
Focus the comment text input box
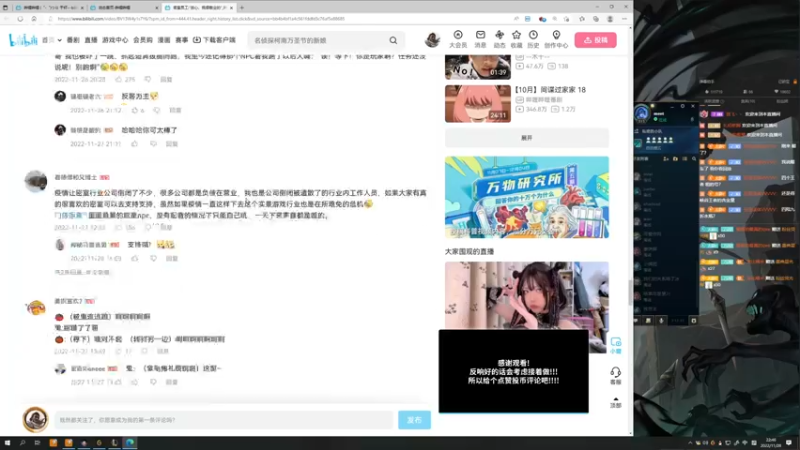coord(223,420)
